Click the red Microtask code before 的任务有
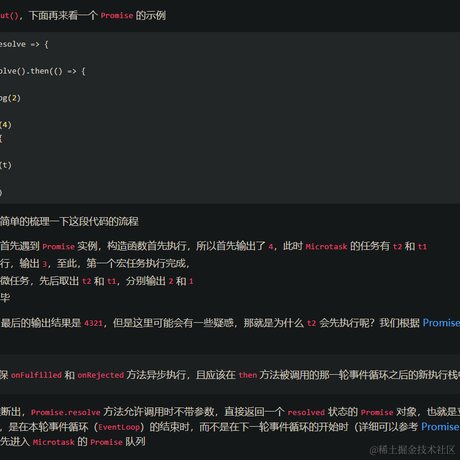The height and width of the screenshot is (460, 460). [x=326, y=247]
